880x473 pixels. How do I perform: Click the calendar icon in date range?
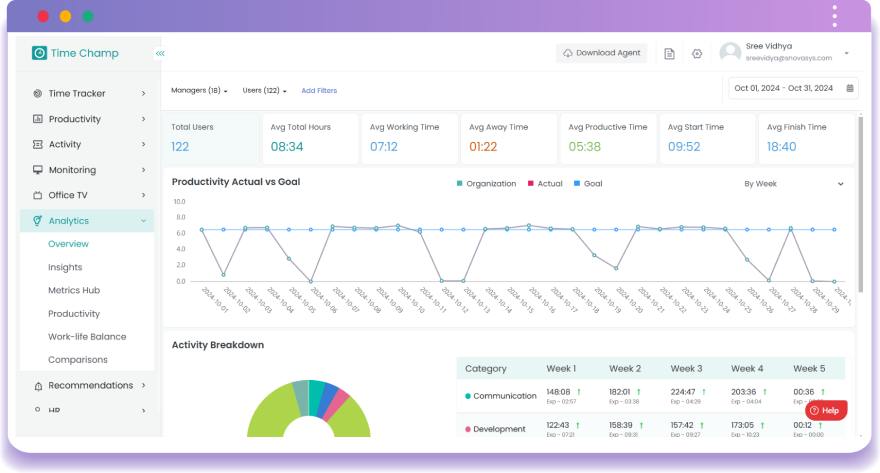[850, 88]
